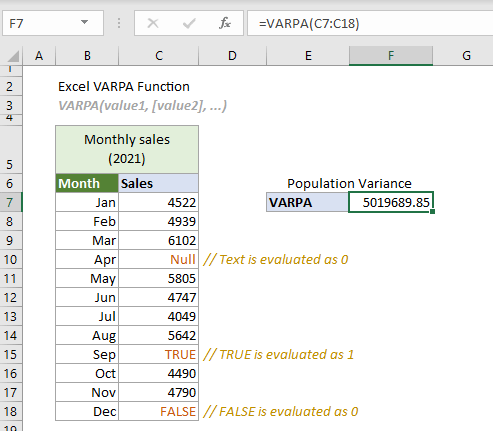The image size is (493, 431).
Task: Expand the Name Box dropdown arrow
Action: pos(85,22)
